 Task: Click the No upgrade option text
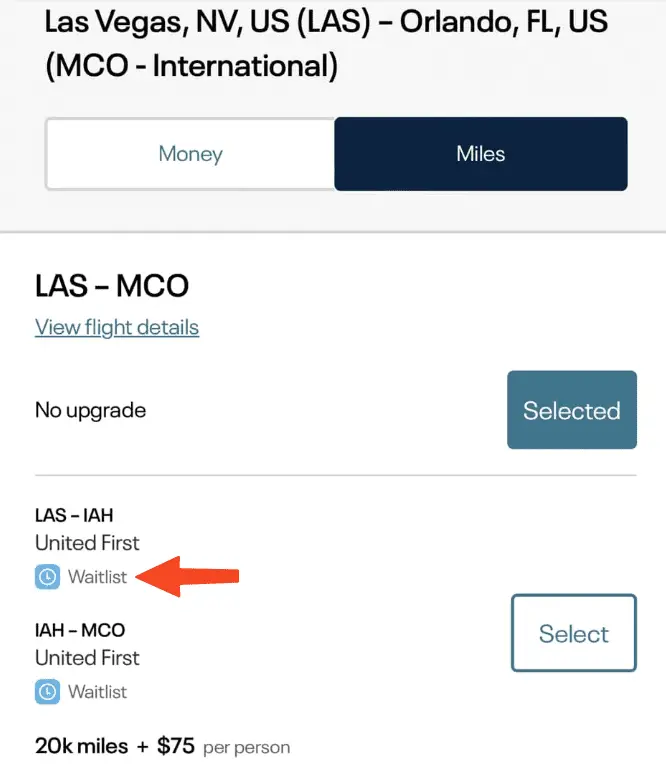(91, 411)
